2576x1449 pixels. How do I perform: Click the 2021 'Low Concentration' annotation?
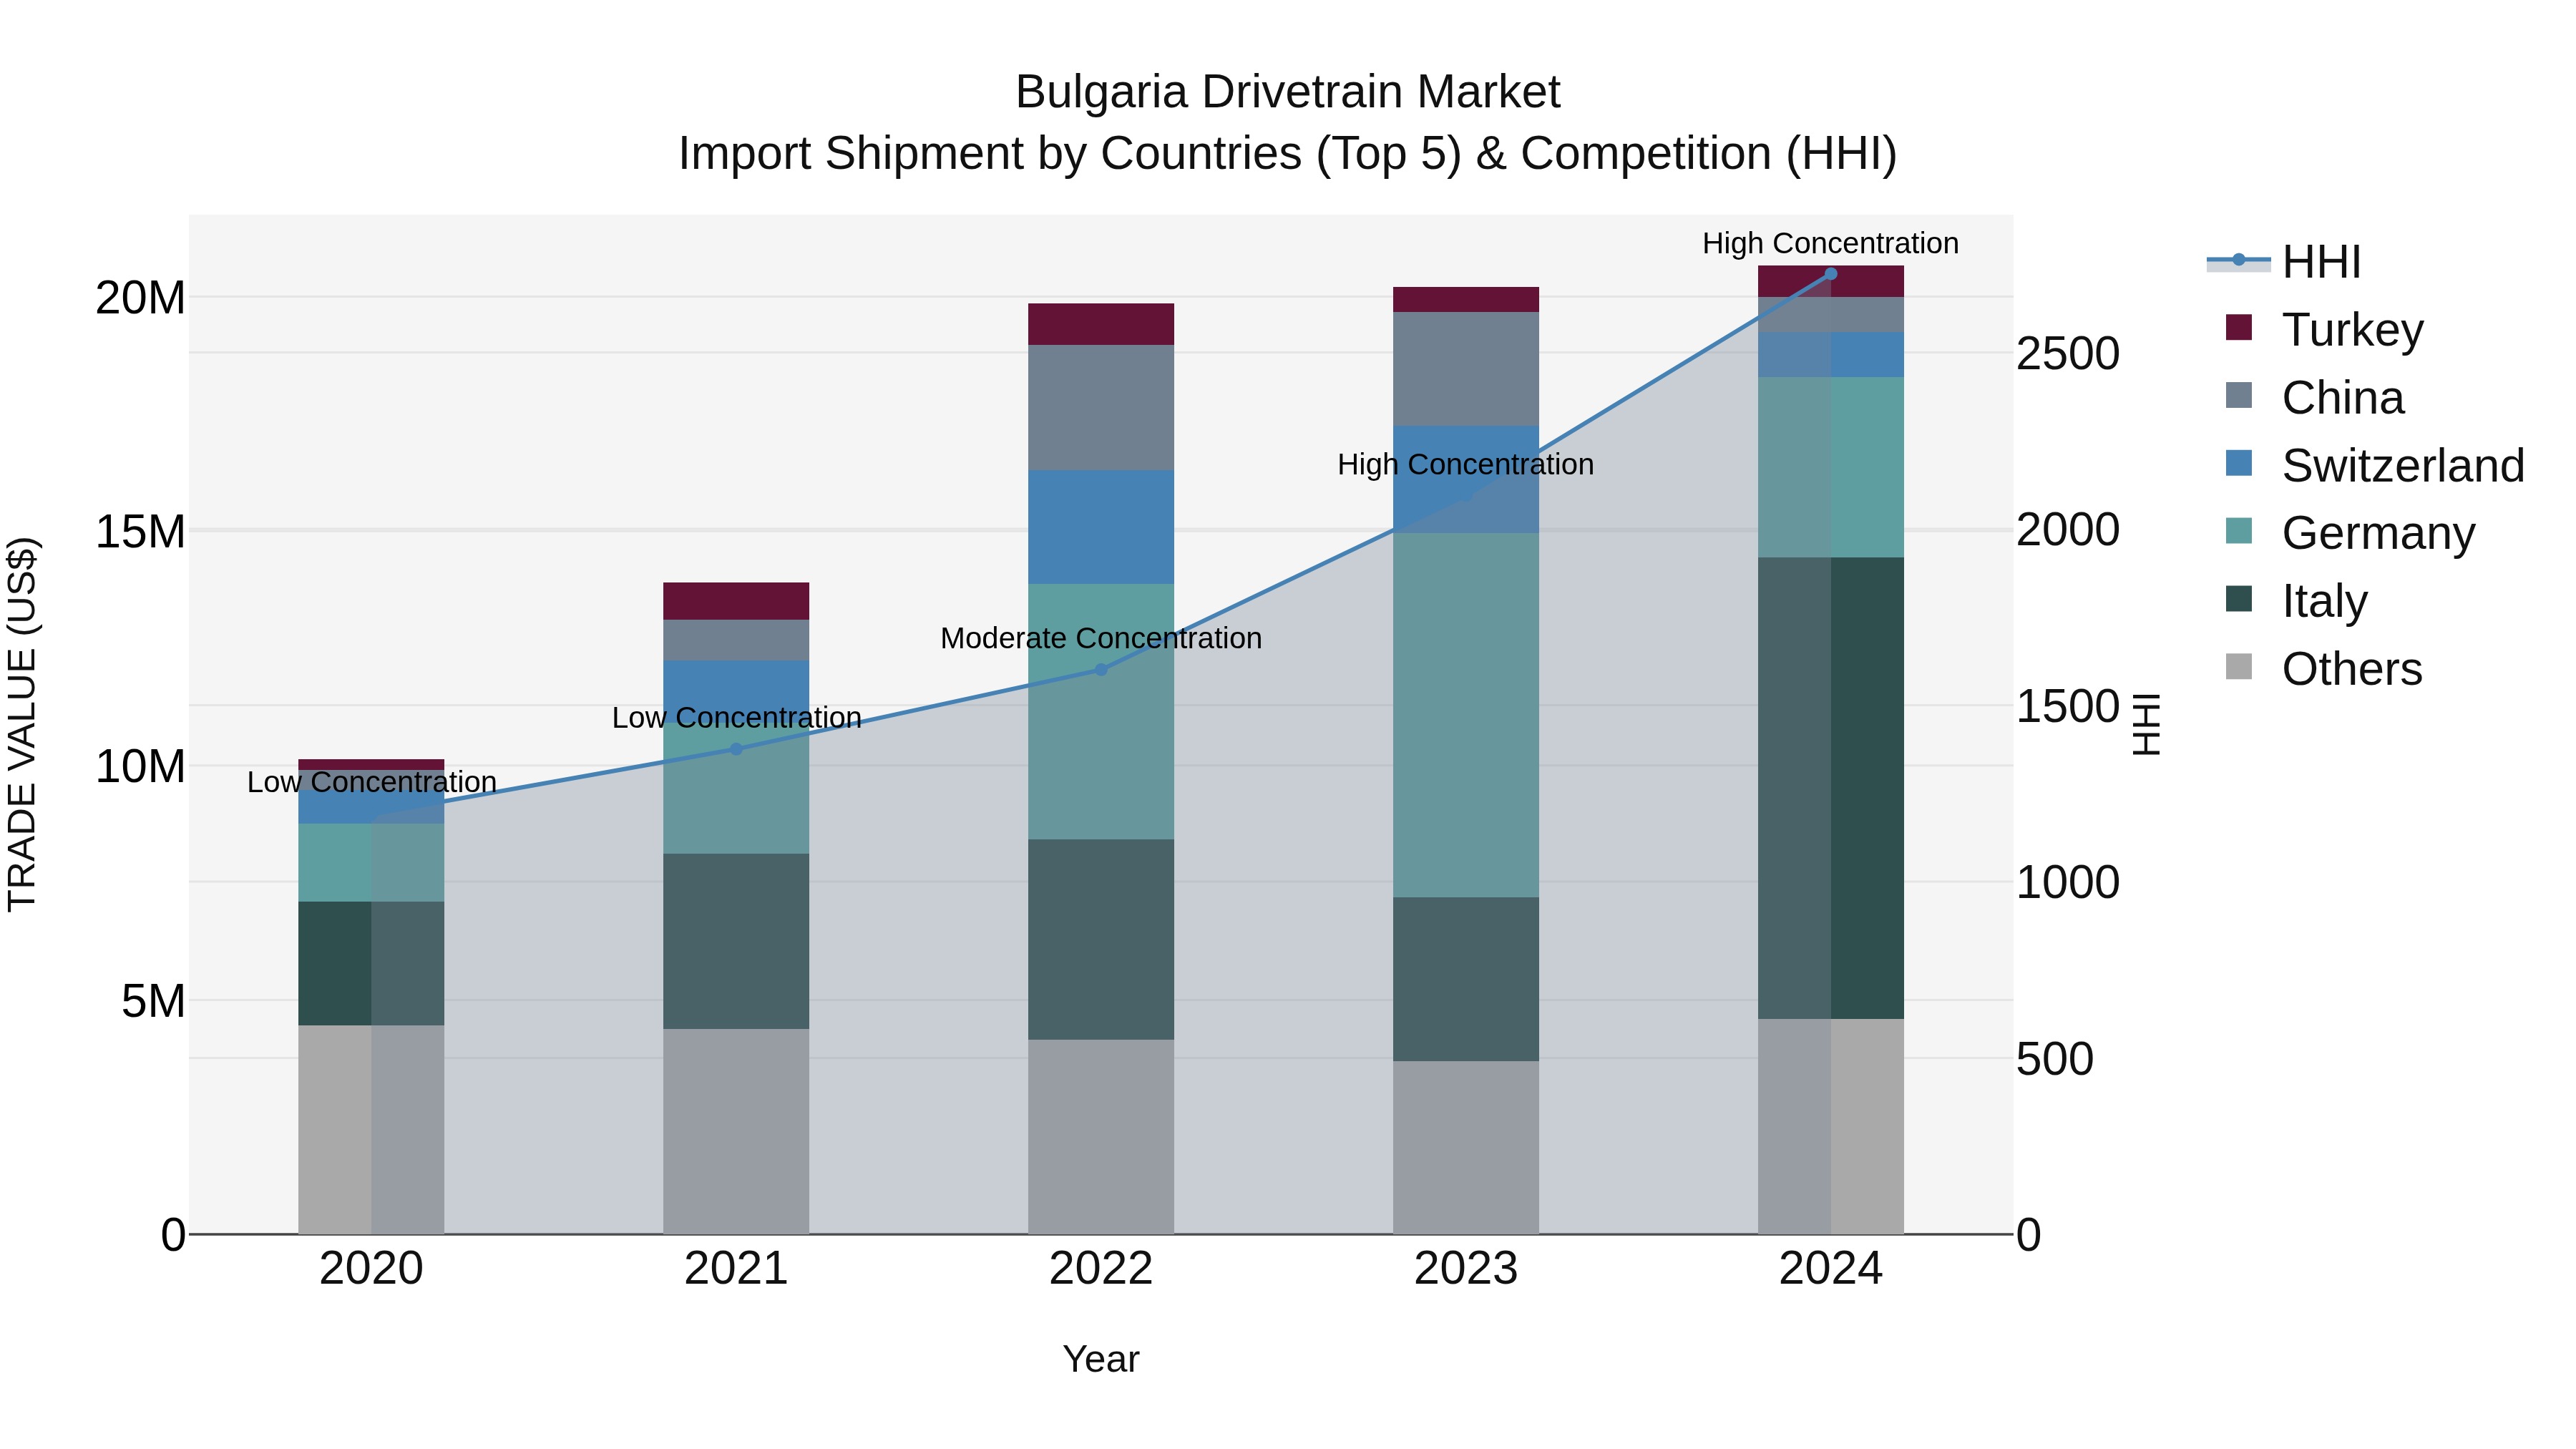click(736, 718)
